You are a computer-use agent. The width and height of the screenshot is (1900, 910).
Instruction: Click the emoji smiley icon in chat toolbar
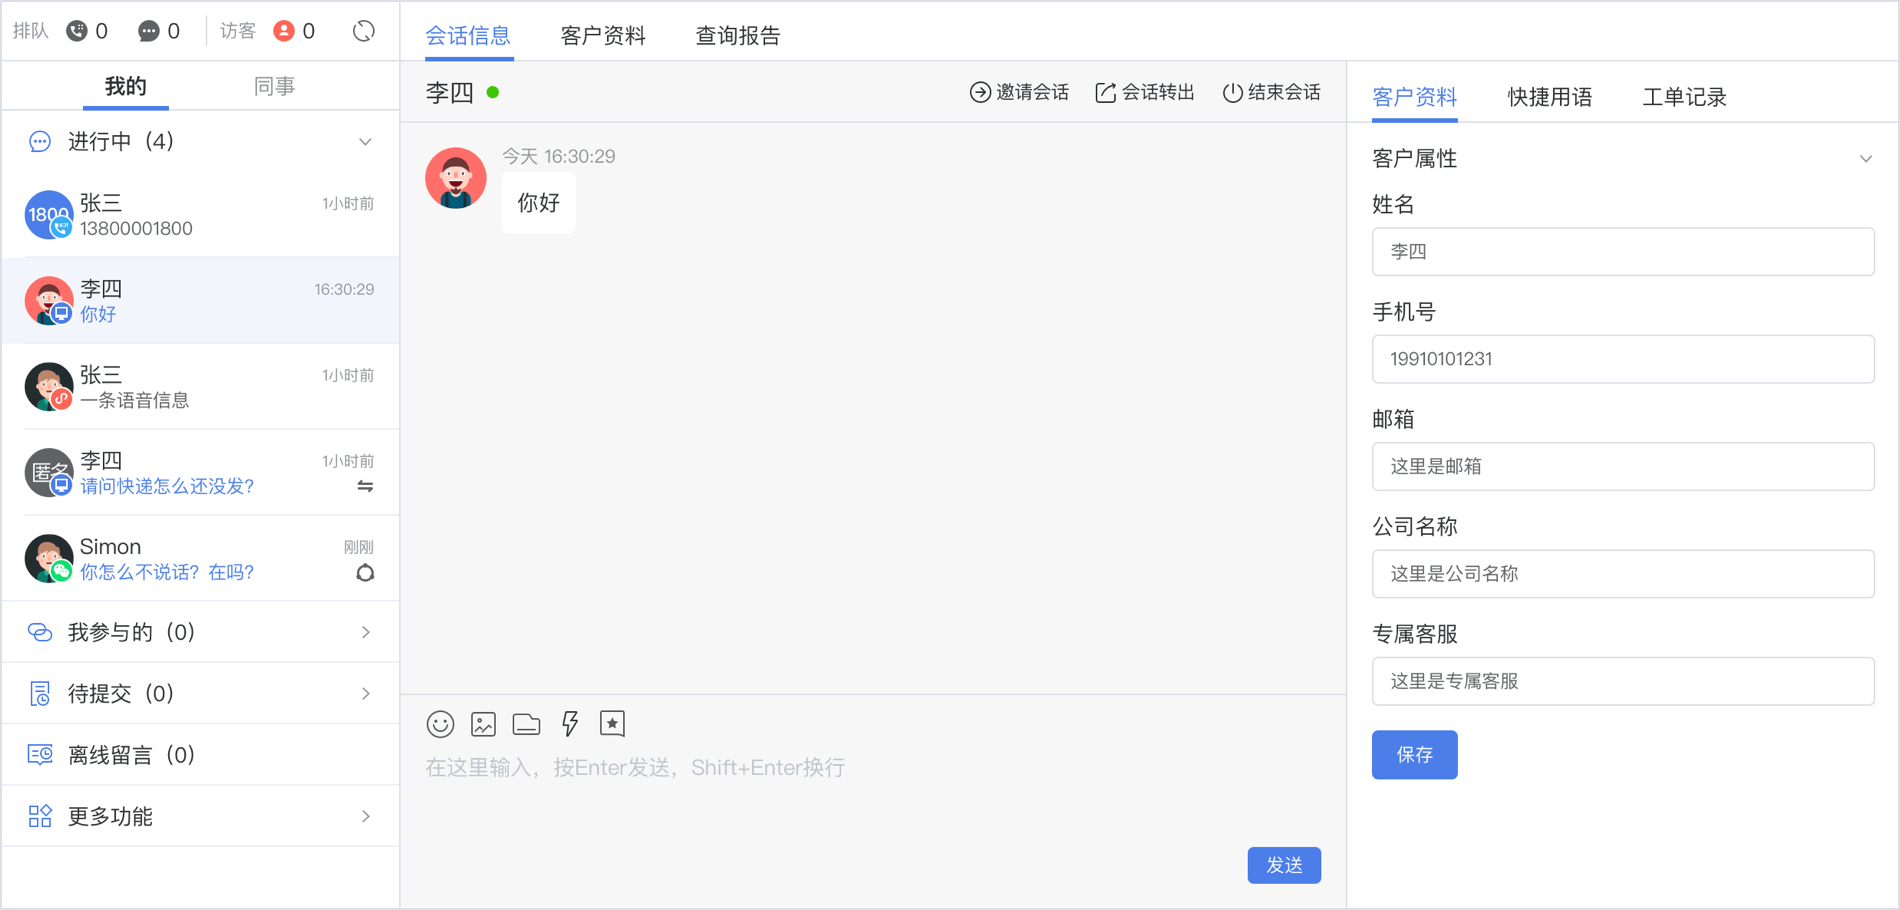pyautogui.click(x=440, y=724)
